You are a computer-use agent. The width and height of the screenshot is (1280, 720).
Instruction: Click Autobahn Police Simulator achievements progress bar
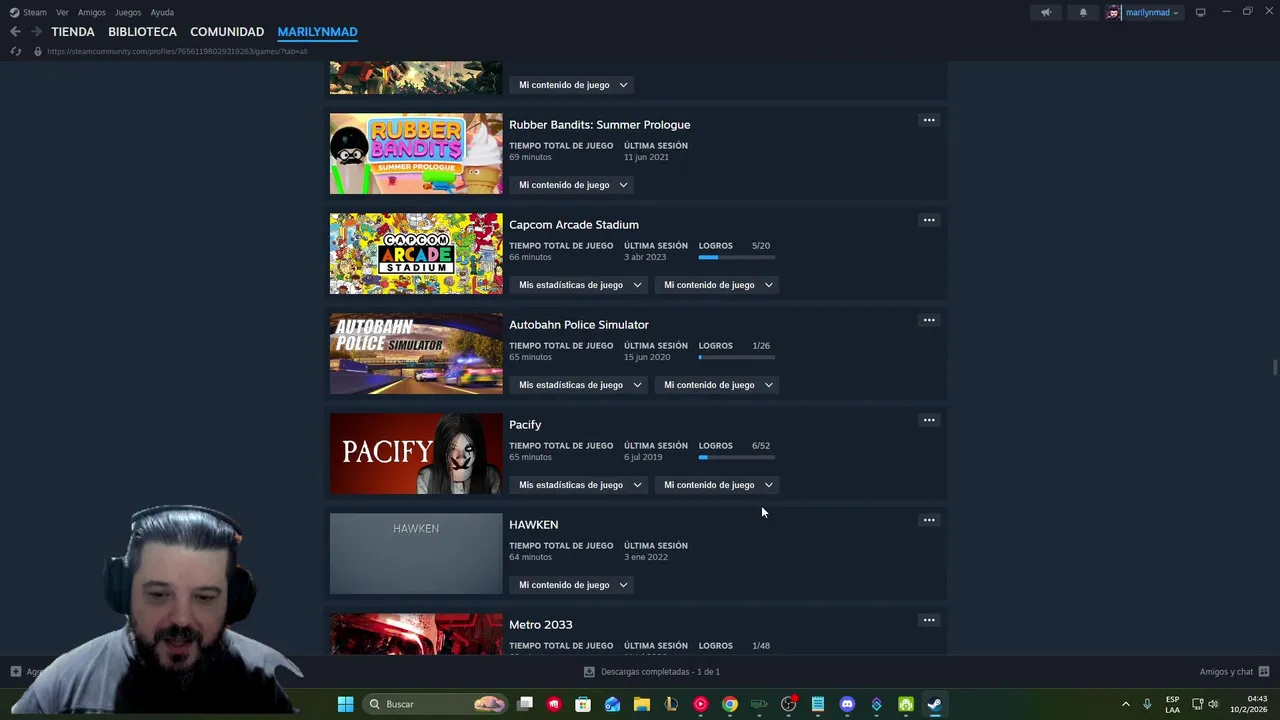pyautogui.click(x=737, y=358)
